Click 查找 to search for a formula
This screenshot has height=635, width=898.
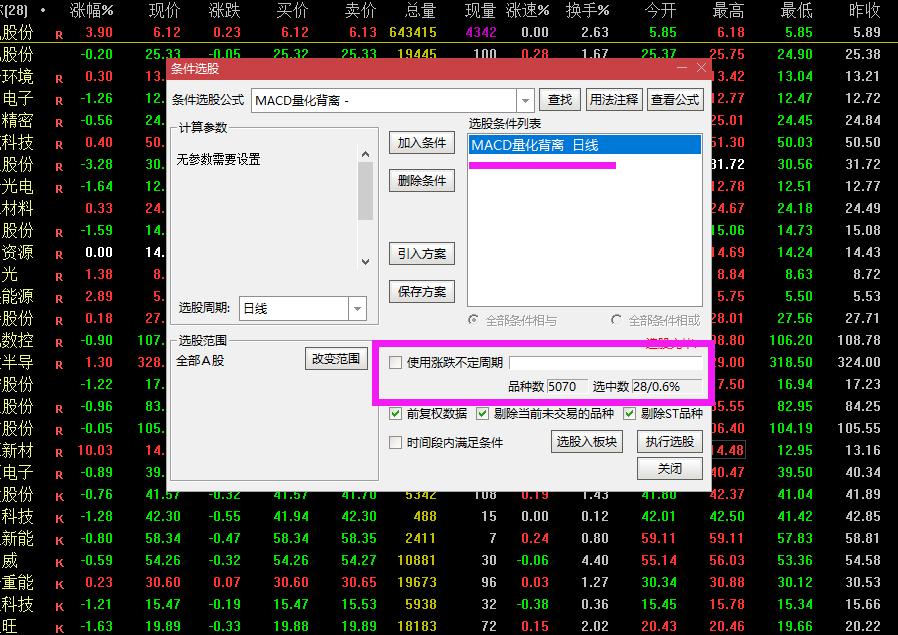[559, 100]
